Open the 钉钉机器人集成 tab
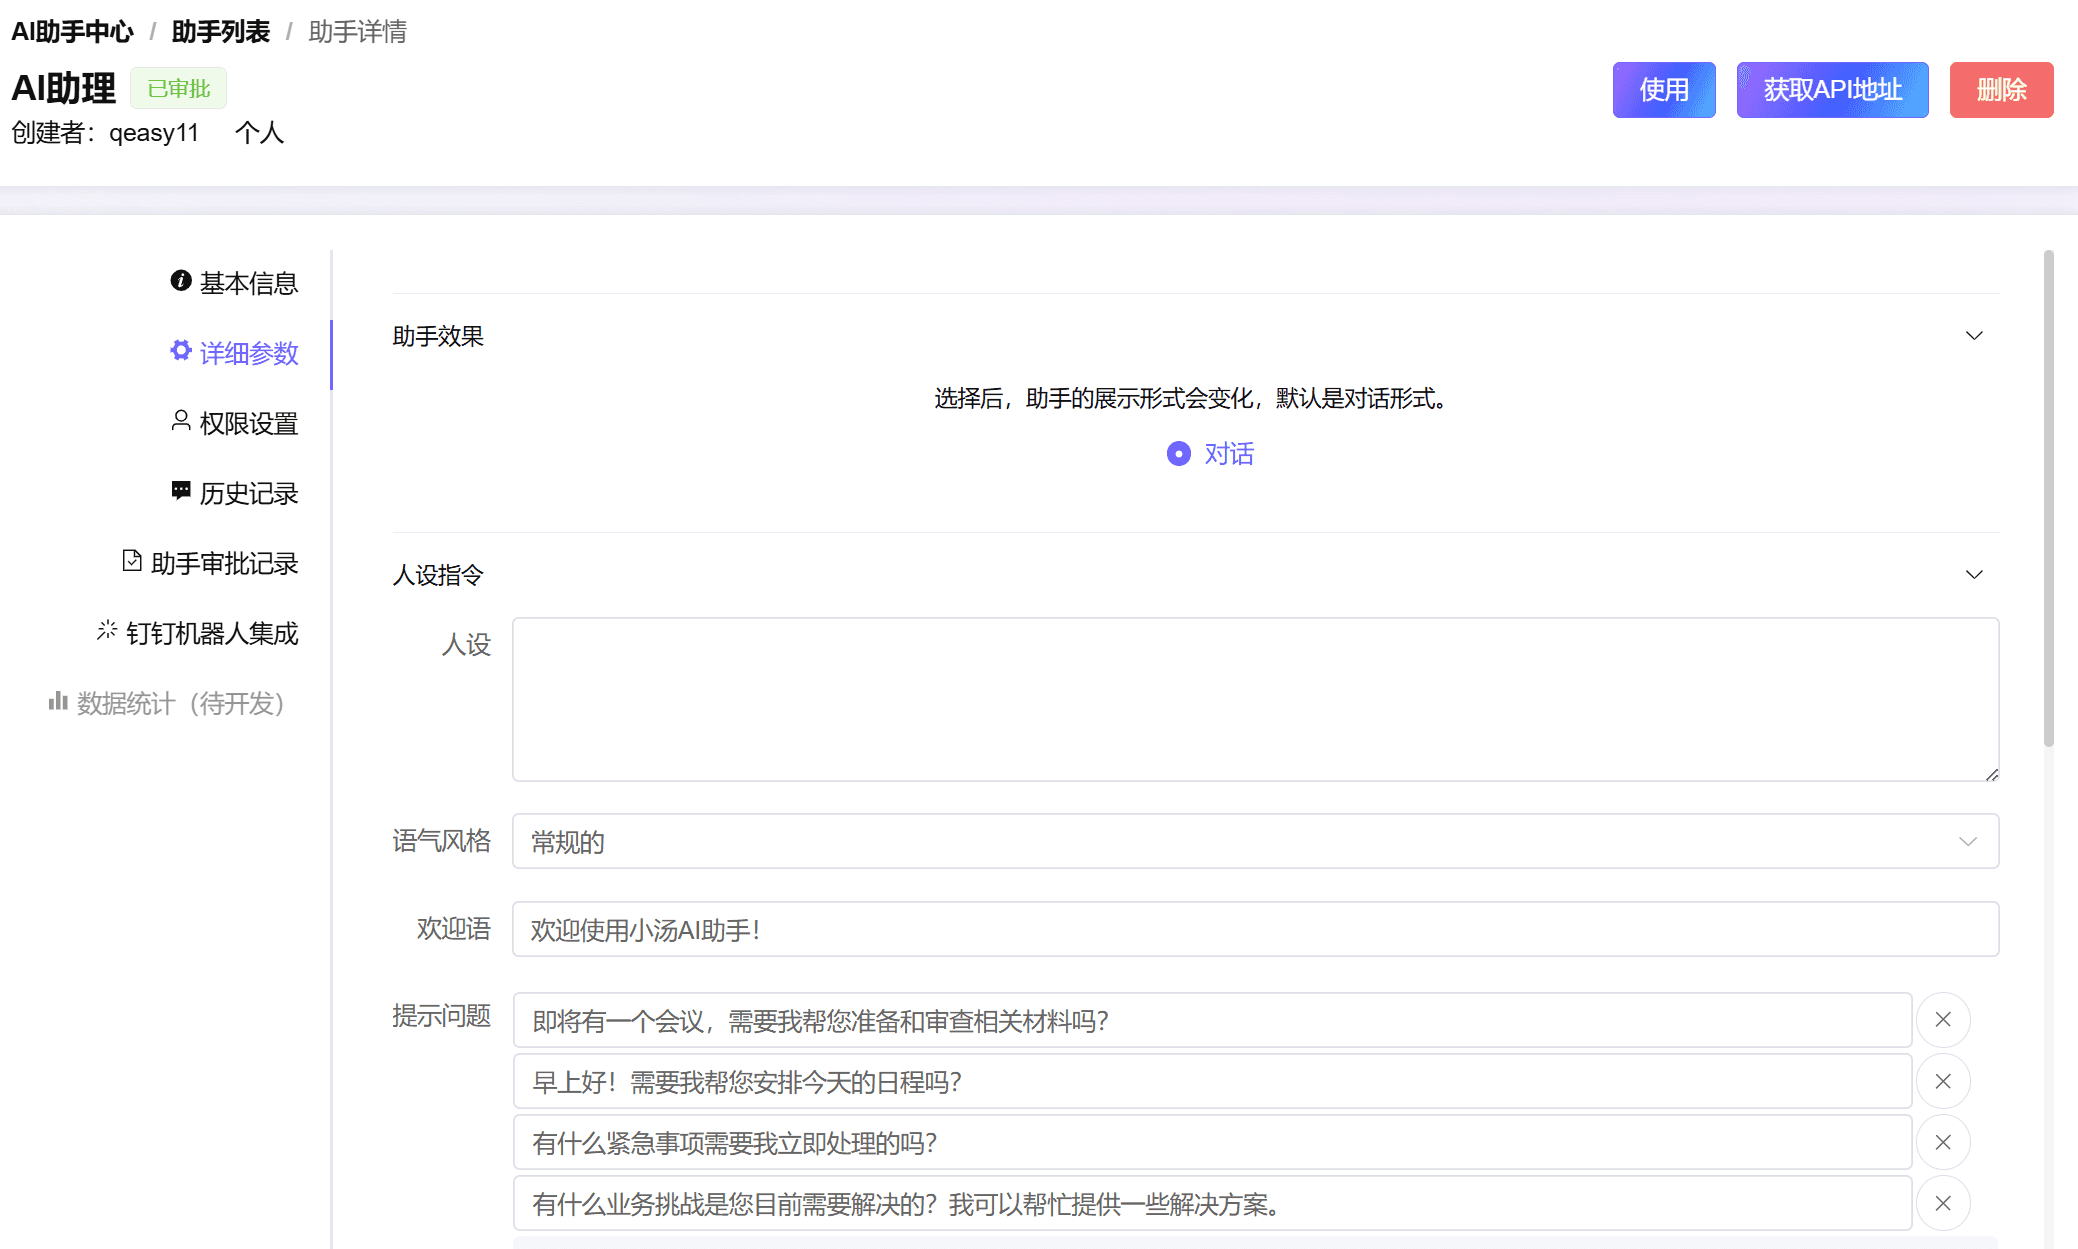The image size is (2078, 1249). click(x=197, y=633)
